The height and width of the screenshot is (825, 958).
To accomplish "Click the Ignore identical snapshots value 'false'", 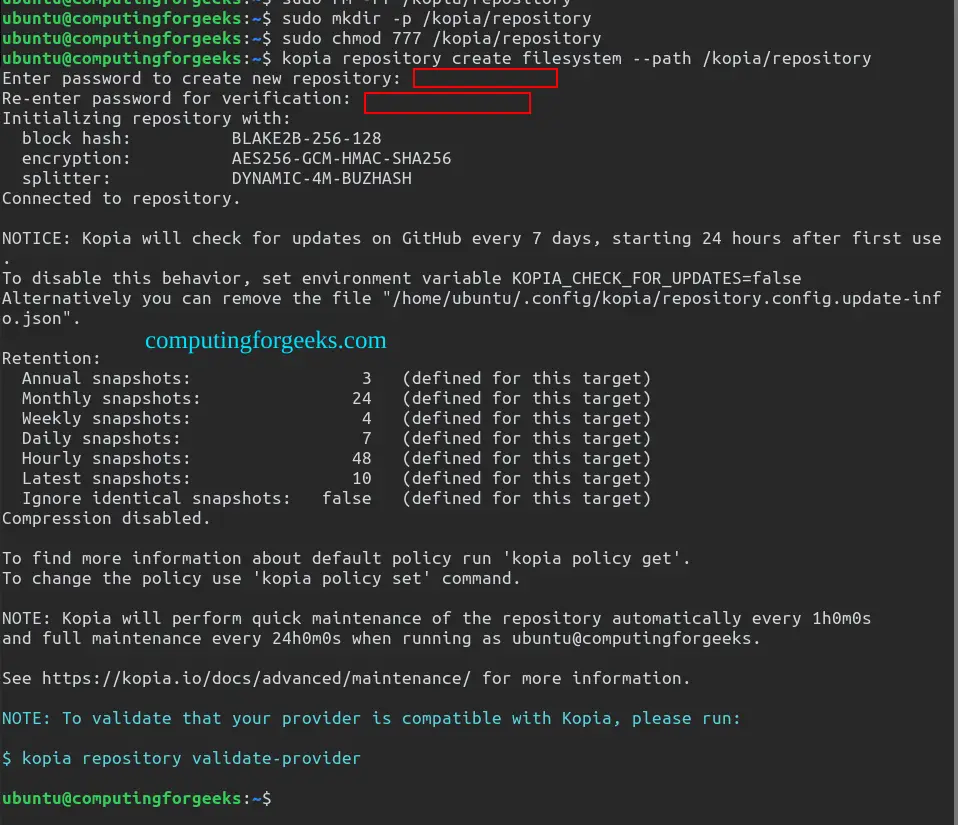I will 346,499.
